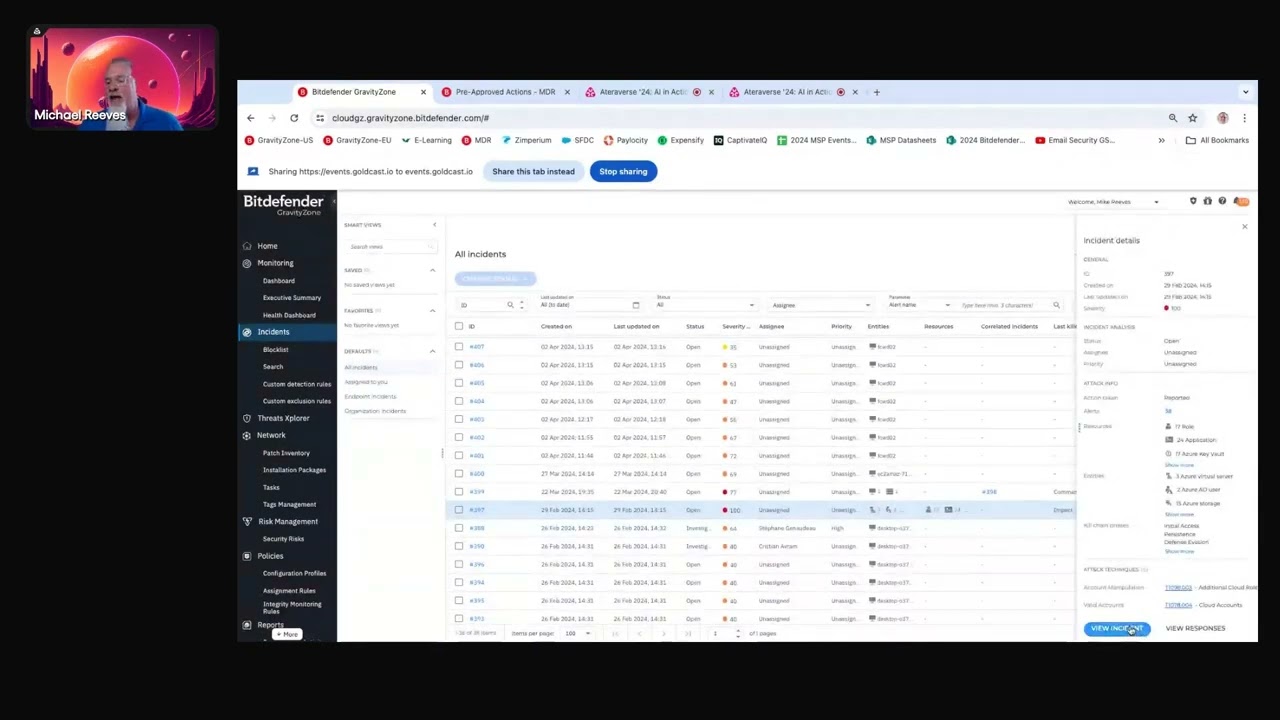Open incident #407 link
This screenshot has height=720, width=1280.
coord(477,347)
